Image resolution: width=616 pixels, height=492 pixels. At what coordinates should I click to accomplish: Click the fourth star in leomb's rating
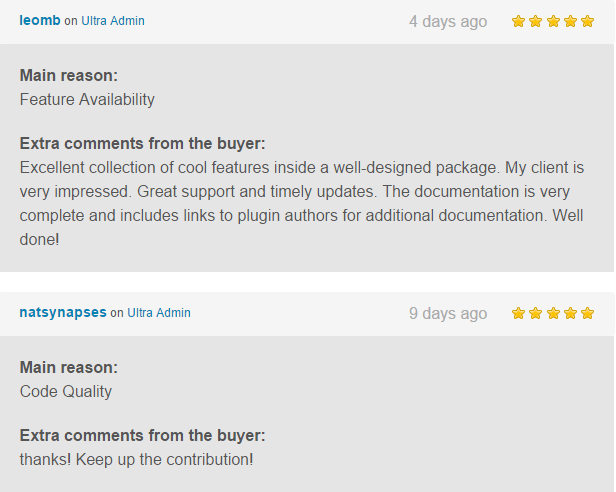click(x=570, y=21)
